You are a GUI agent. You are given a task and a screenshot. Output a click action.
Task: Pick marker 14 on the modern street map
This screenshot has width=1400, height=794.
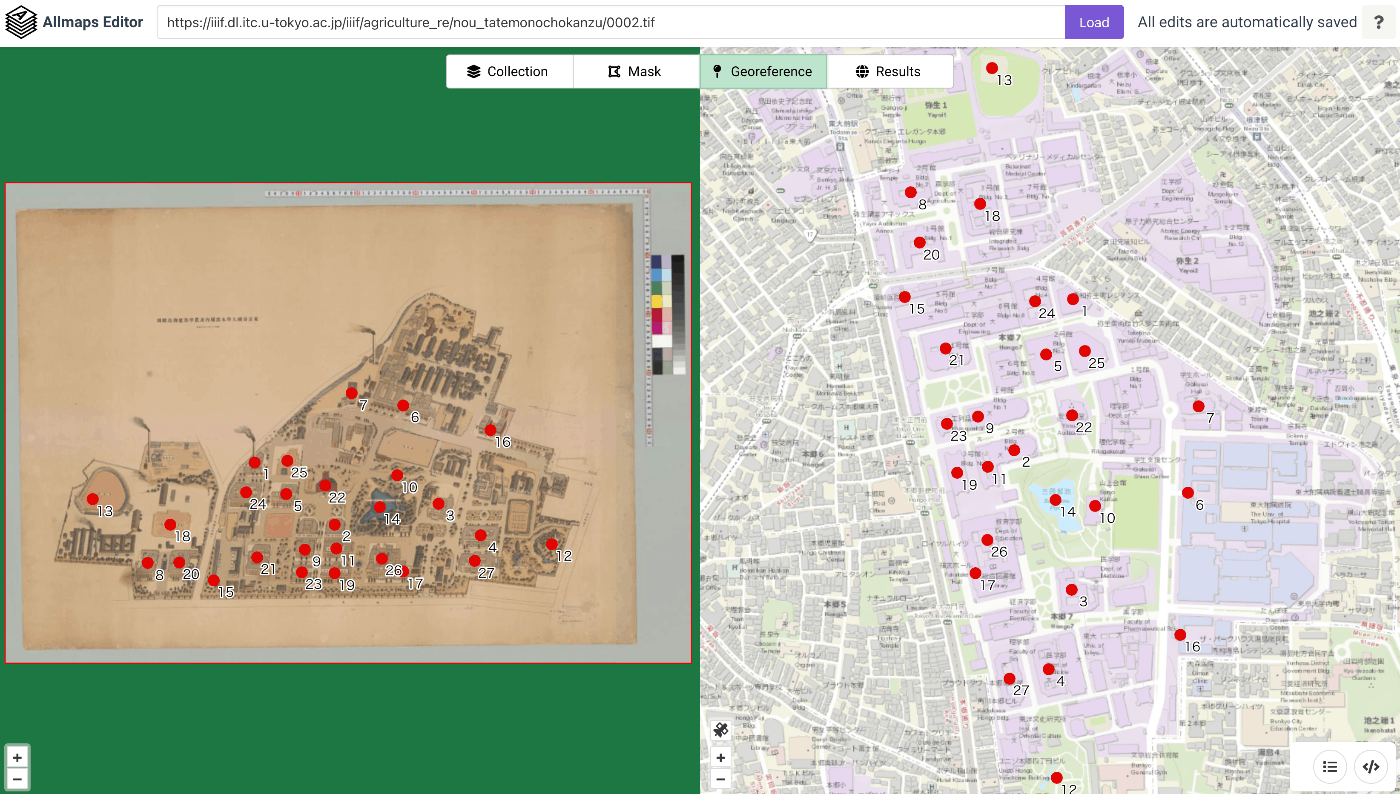[1055, 500]
